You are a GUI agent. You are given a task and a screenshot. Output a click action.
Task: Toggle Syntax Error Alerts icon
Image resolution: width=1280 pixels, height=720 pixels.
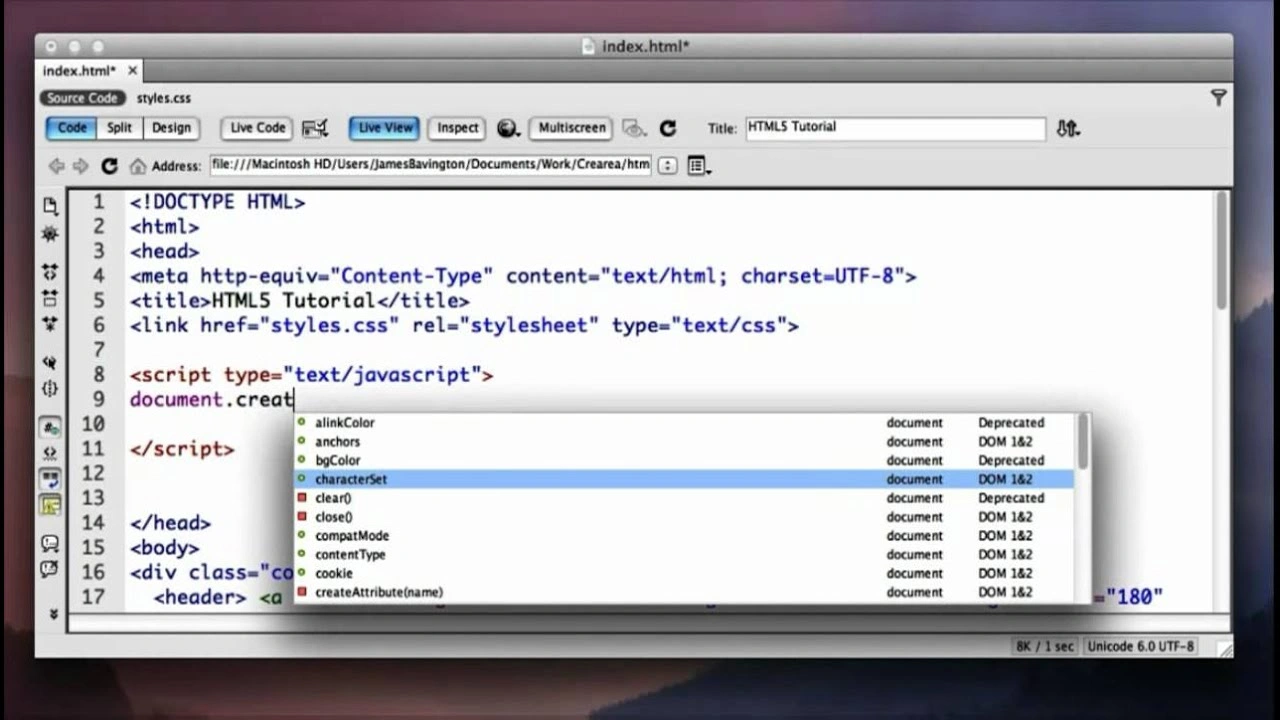pos(50,505)
